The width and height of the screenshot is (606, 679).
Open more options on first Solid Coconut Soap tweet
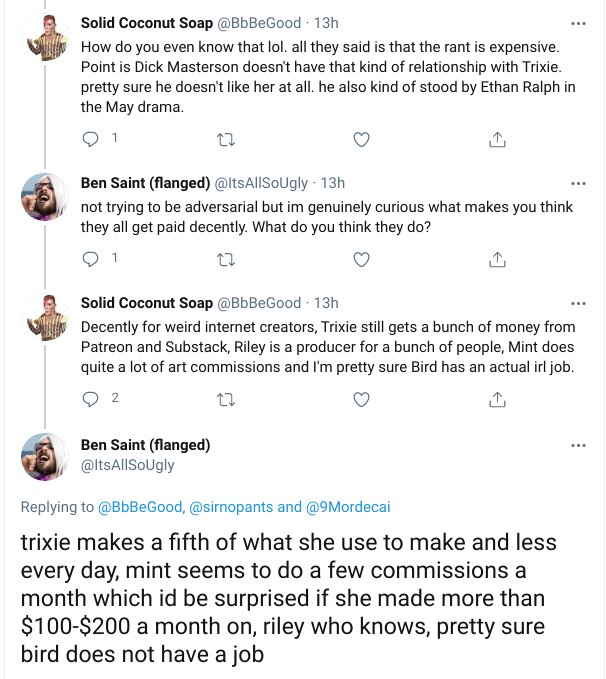tap(578, 23)
